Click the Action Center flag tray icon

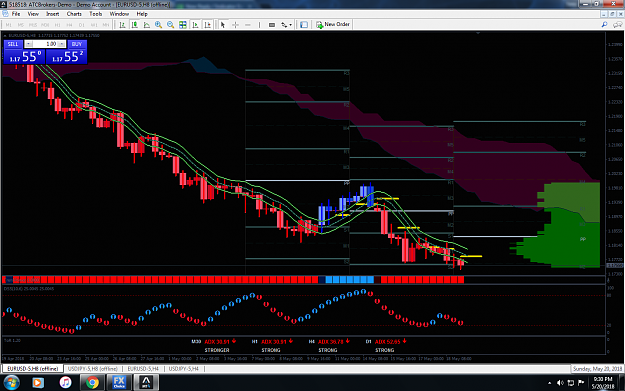[x=581, y=383]
